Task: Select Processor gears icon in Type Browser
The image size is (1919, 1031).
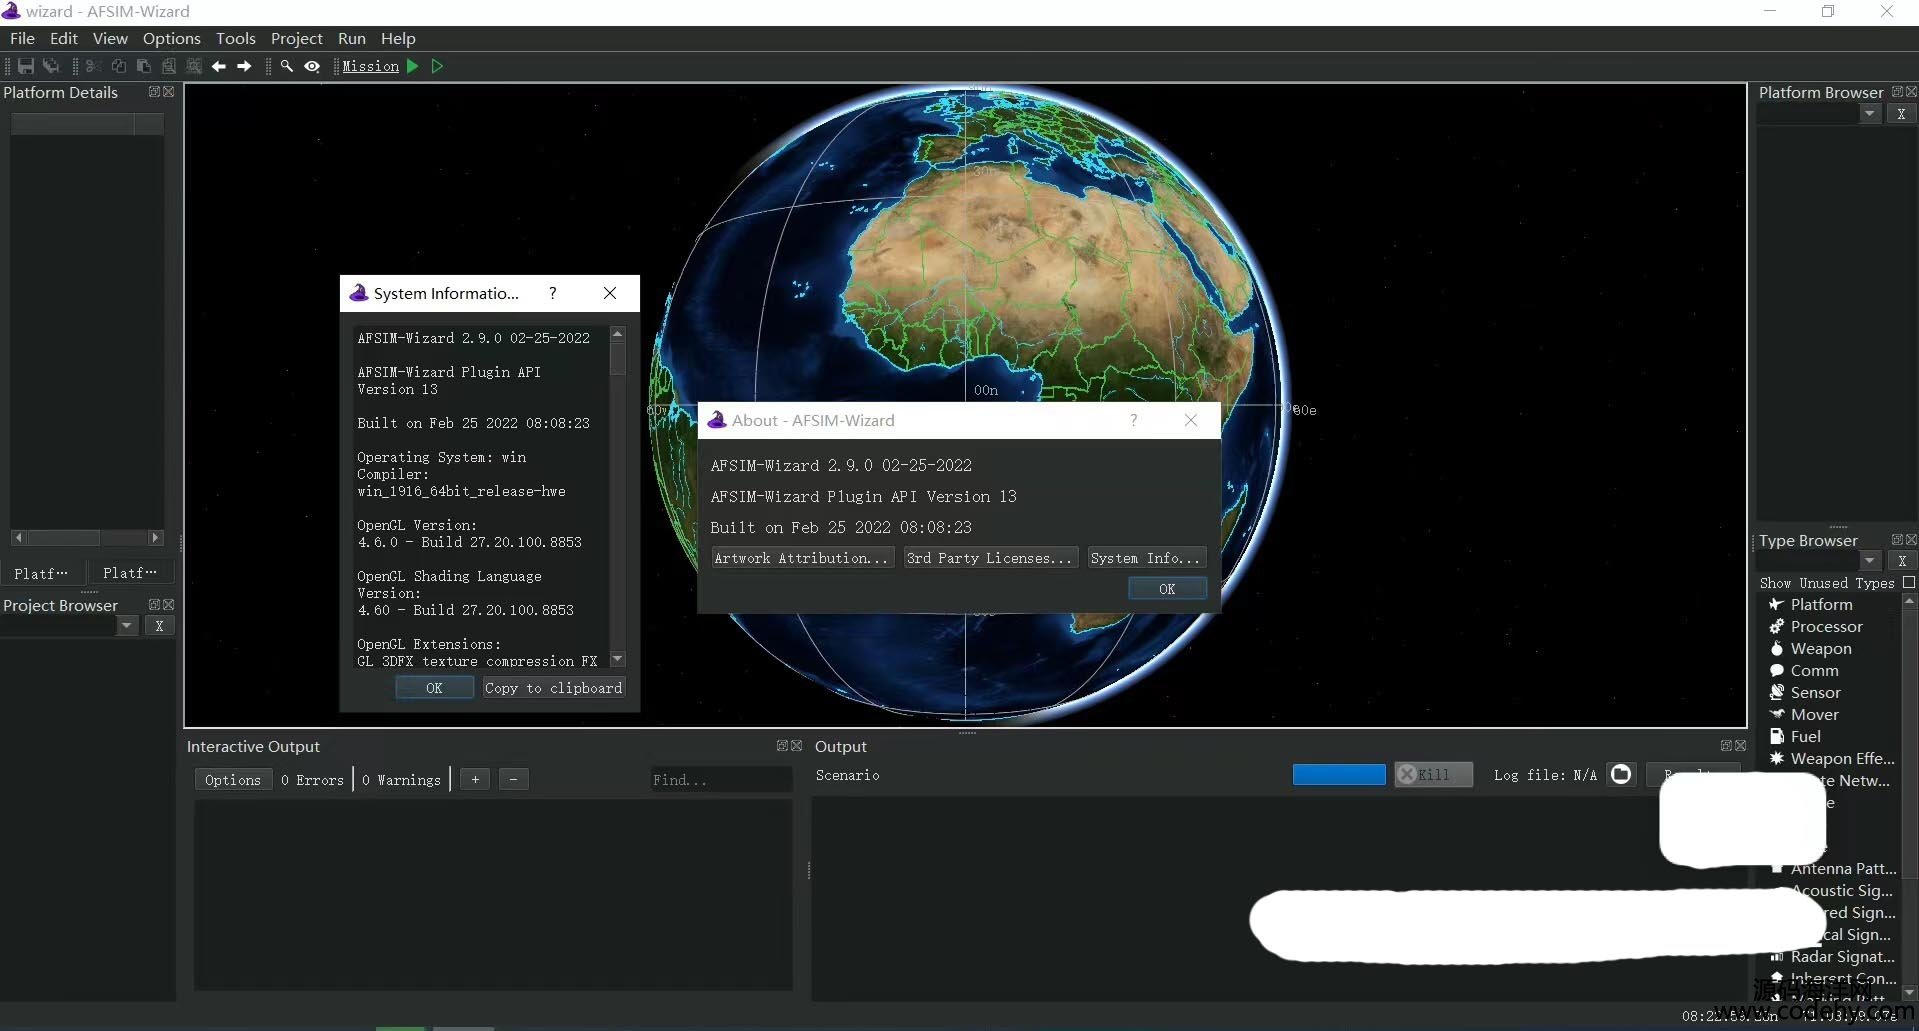Action: (1777, 626)
